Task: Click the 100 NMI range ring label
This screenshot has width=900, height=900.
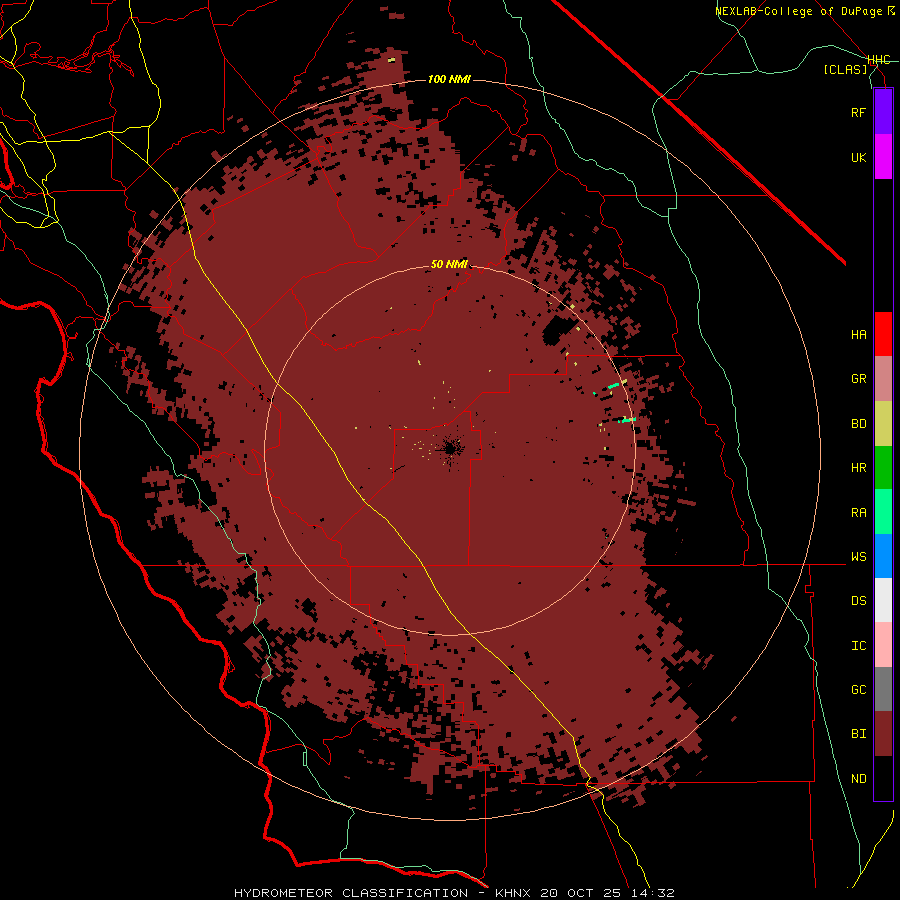Action: (x=449, y=79)
